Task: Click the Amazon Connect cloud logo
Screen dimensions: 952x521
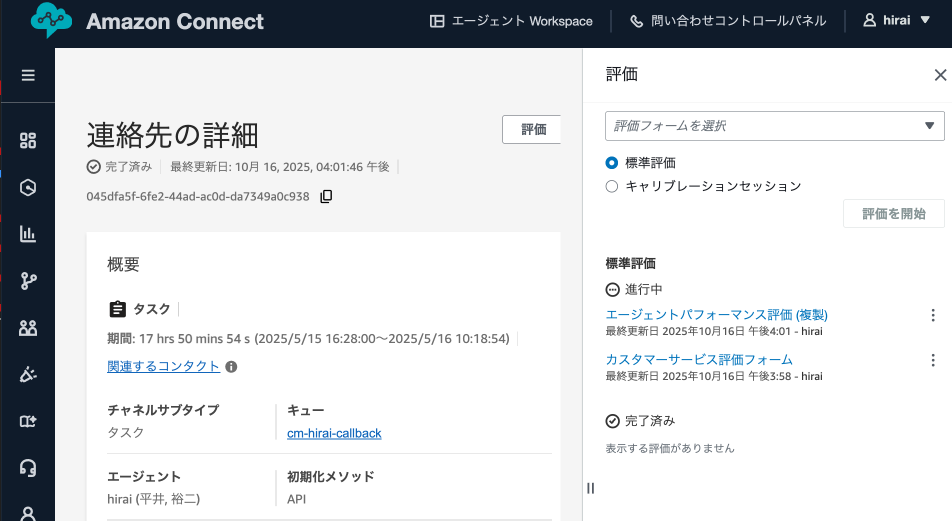Action: tap(51, 19)
